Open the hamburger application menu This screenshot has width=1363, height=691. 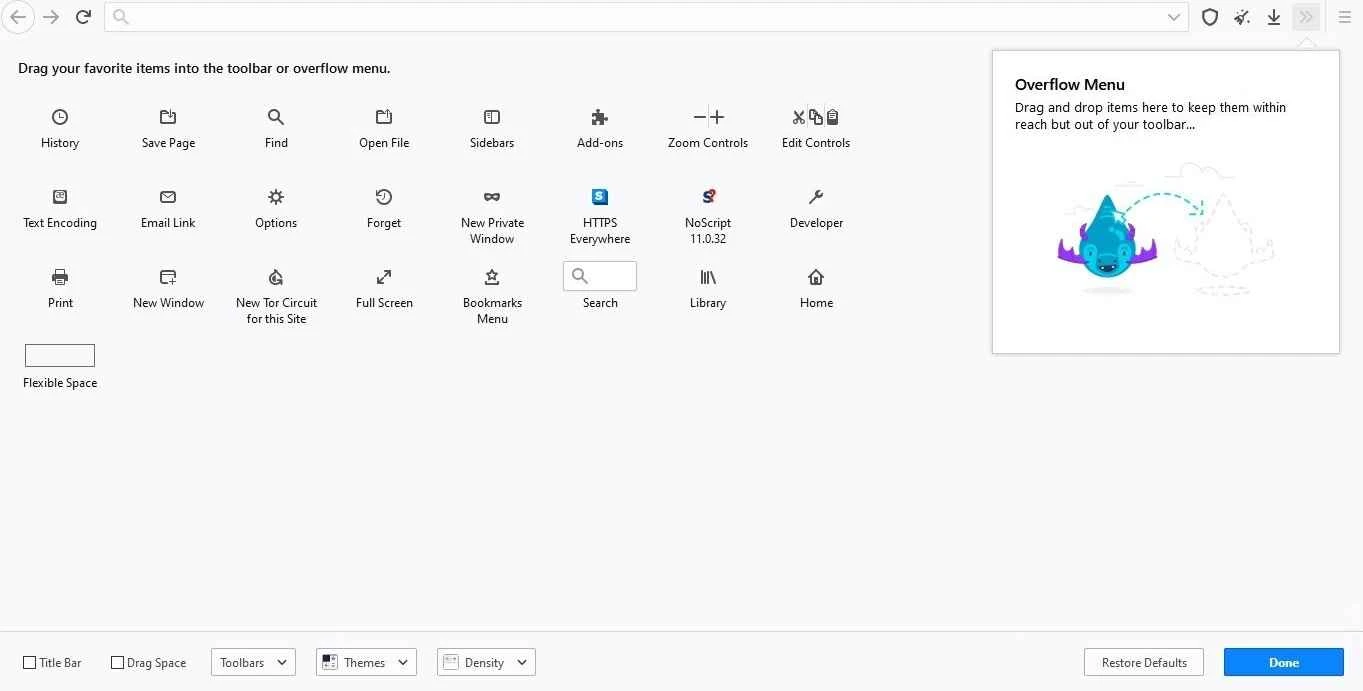point(1345,17)
